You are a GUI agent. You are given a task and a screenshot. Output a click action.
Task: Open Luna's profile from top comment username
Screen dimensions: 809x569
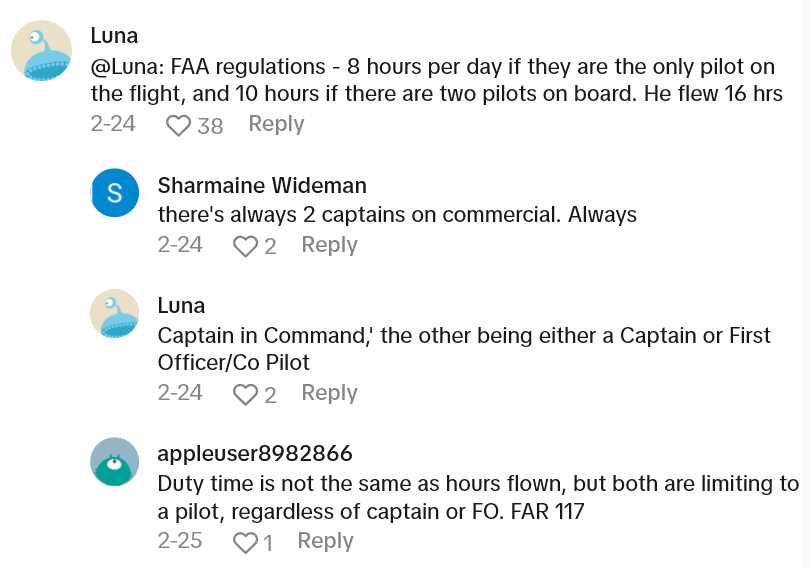114,36
